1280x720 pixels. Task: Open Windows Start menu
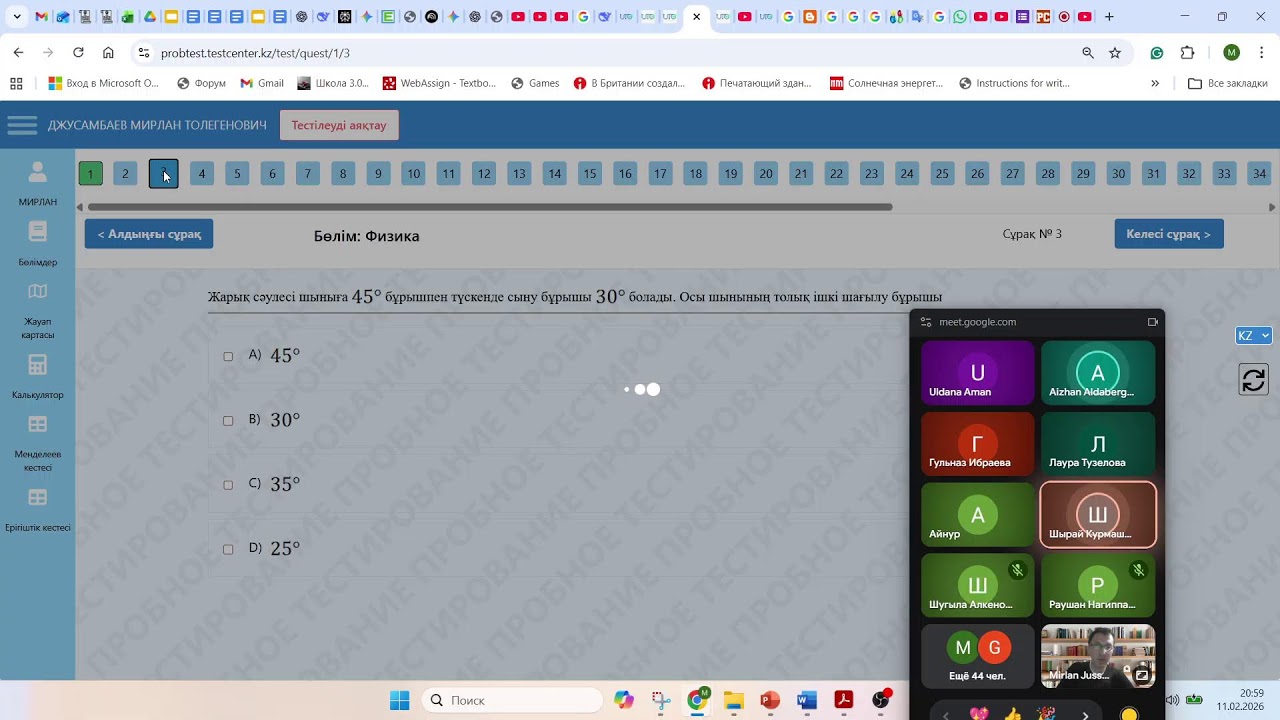tap(399, 700)
